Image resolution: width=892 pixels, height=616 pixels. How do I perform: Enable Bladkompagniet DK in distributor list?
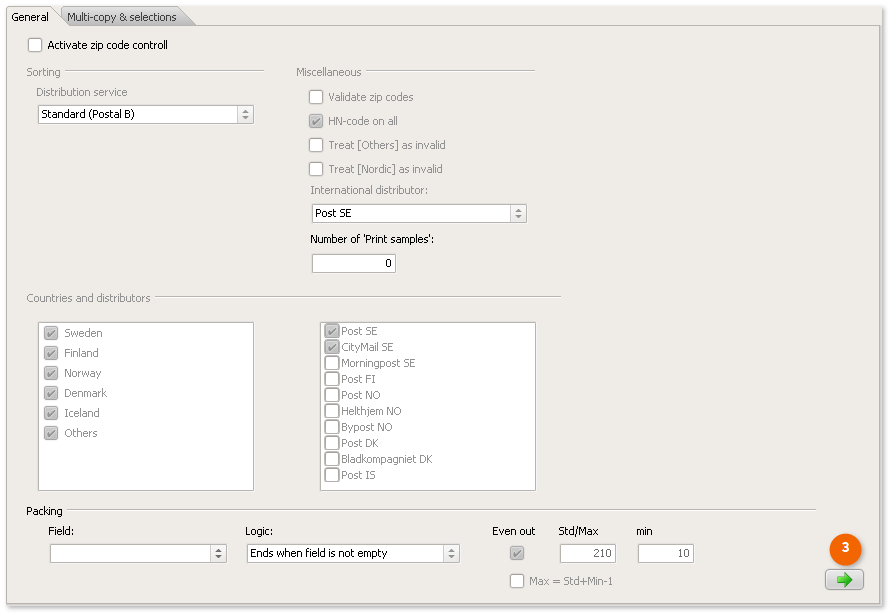(x=332, y=459)
